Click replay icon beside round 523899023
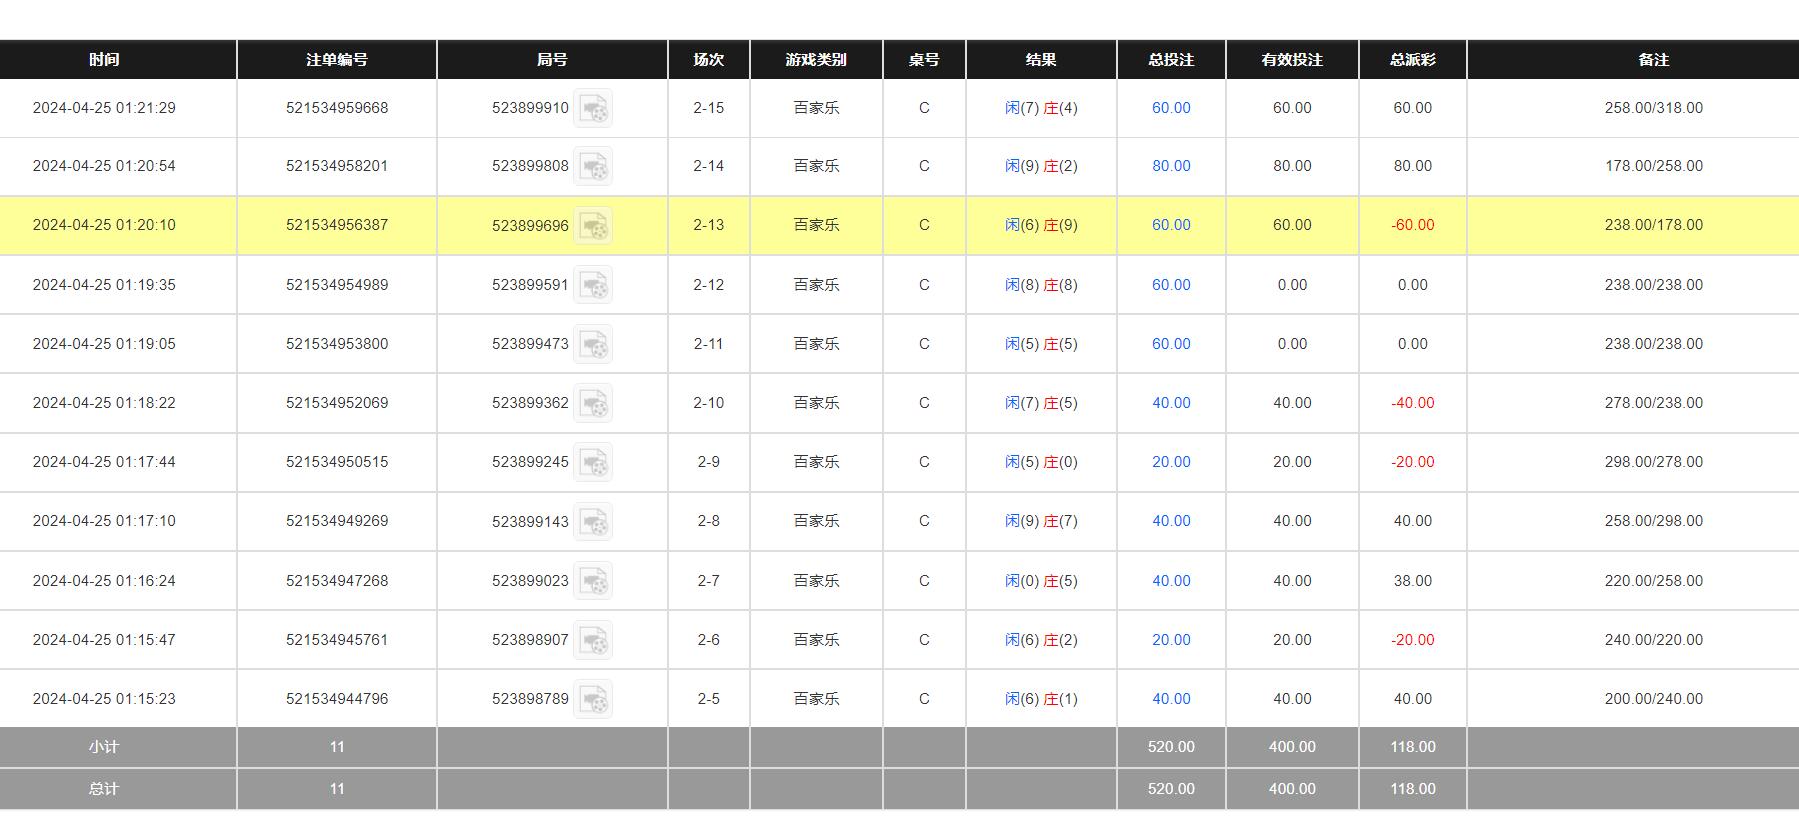This screenshot has width=1799, height=817. [x=593, y=581]
